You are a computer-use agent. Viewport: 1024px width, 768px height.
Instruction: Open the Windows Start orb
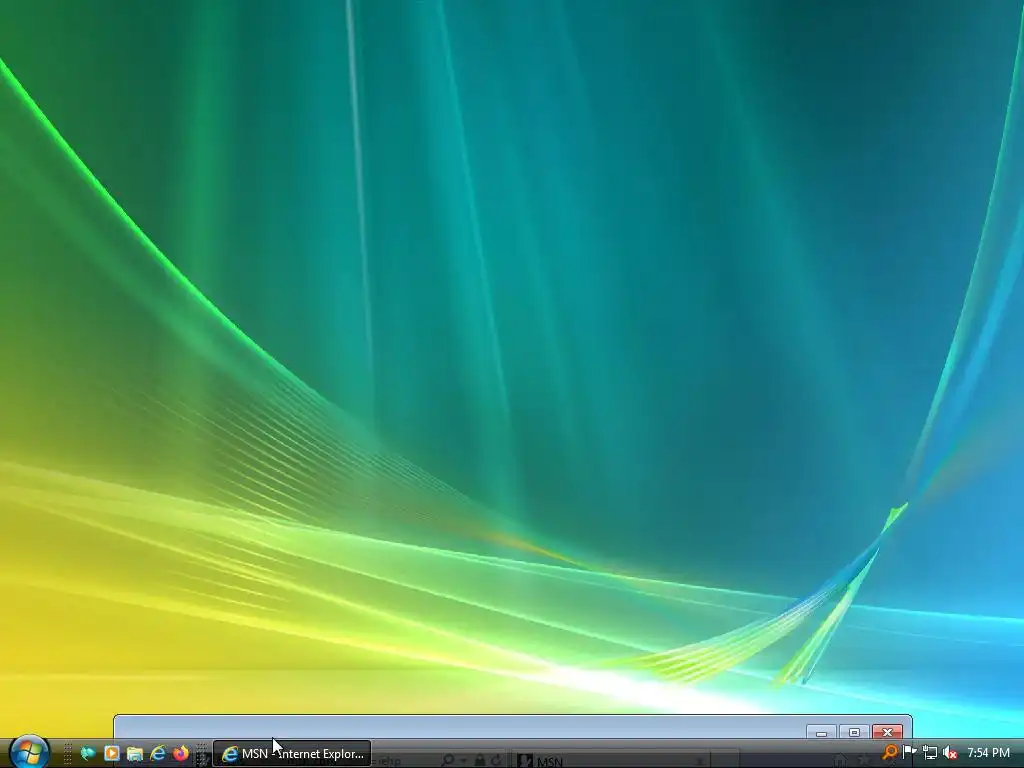point(29,752)
